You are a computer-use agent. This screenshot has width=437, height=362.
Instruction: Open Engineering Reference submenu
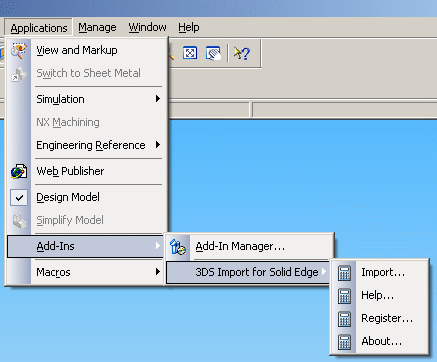pyautogui.click(x=87, y=145)
